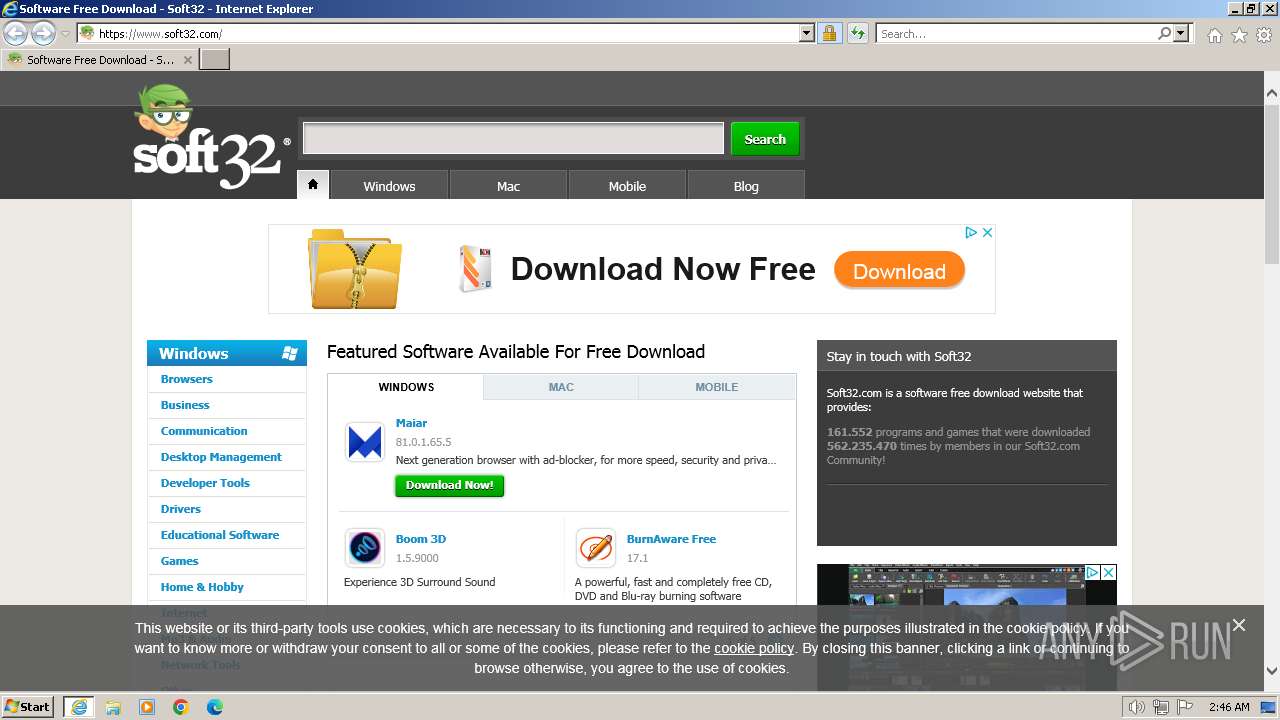Viewport: 1280px width, 720px height.
Task: Open the Blog navigation tab
Action: [x=746, y=186]
